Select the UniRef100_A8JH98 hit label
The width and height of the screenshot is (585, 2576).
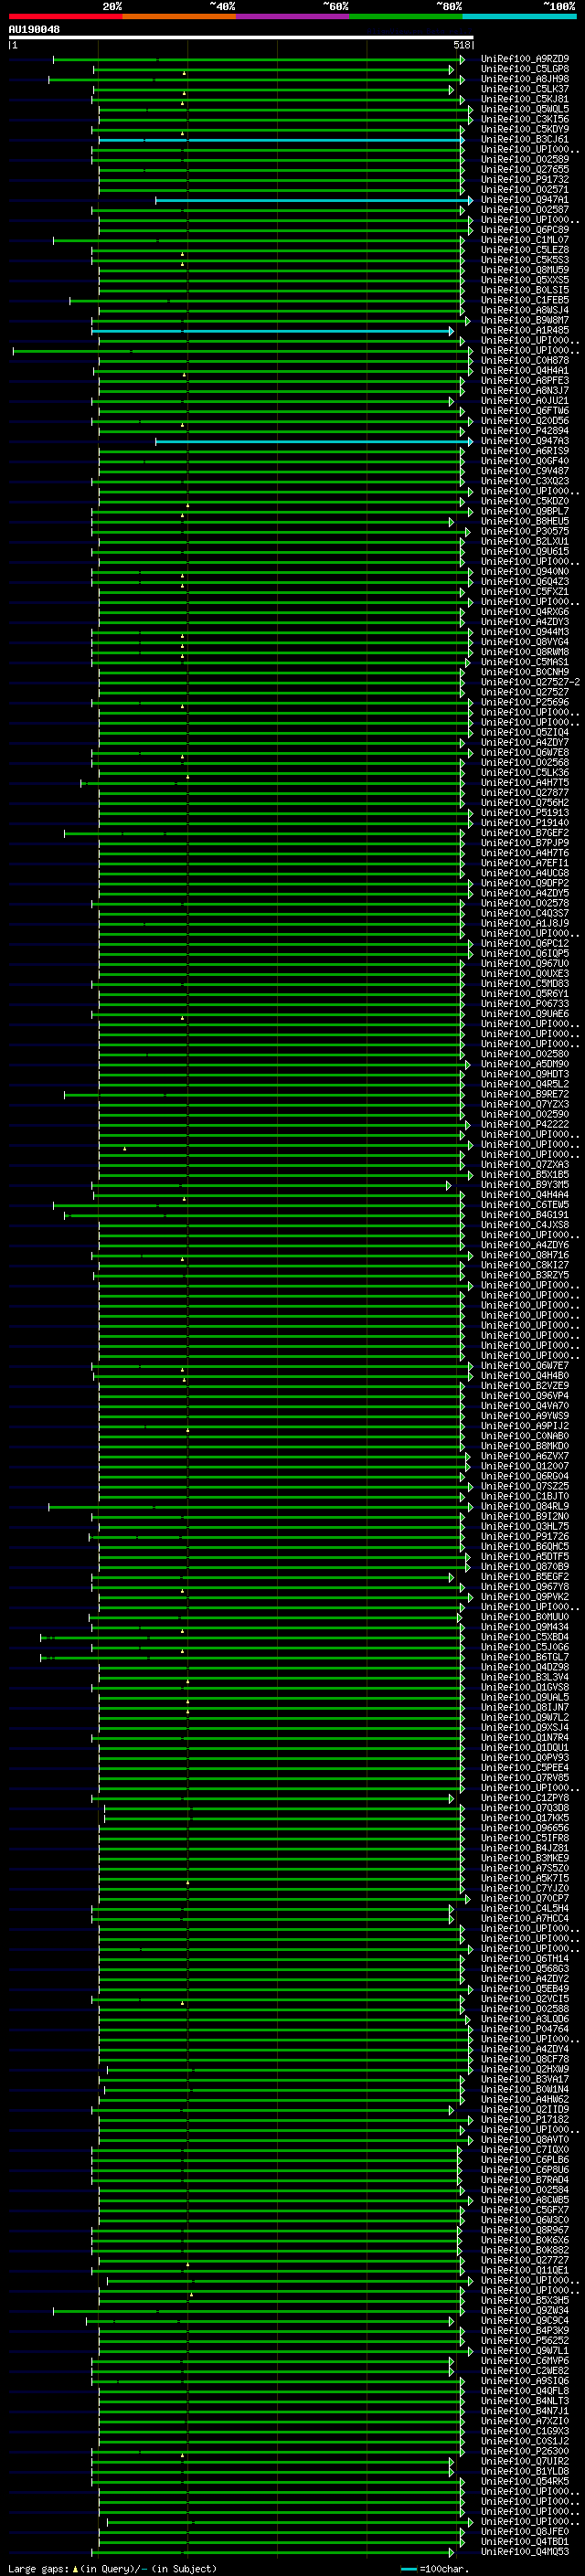[x=525, y=79]
